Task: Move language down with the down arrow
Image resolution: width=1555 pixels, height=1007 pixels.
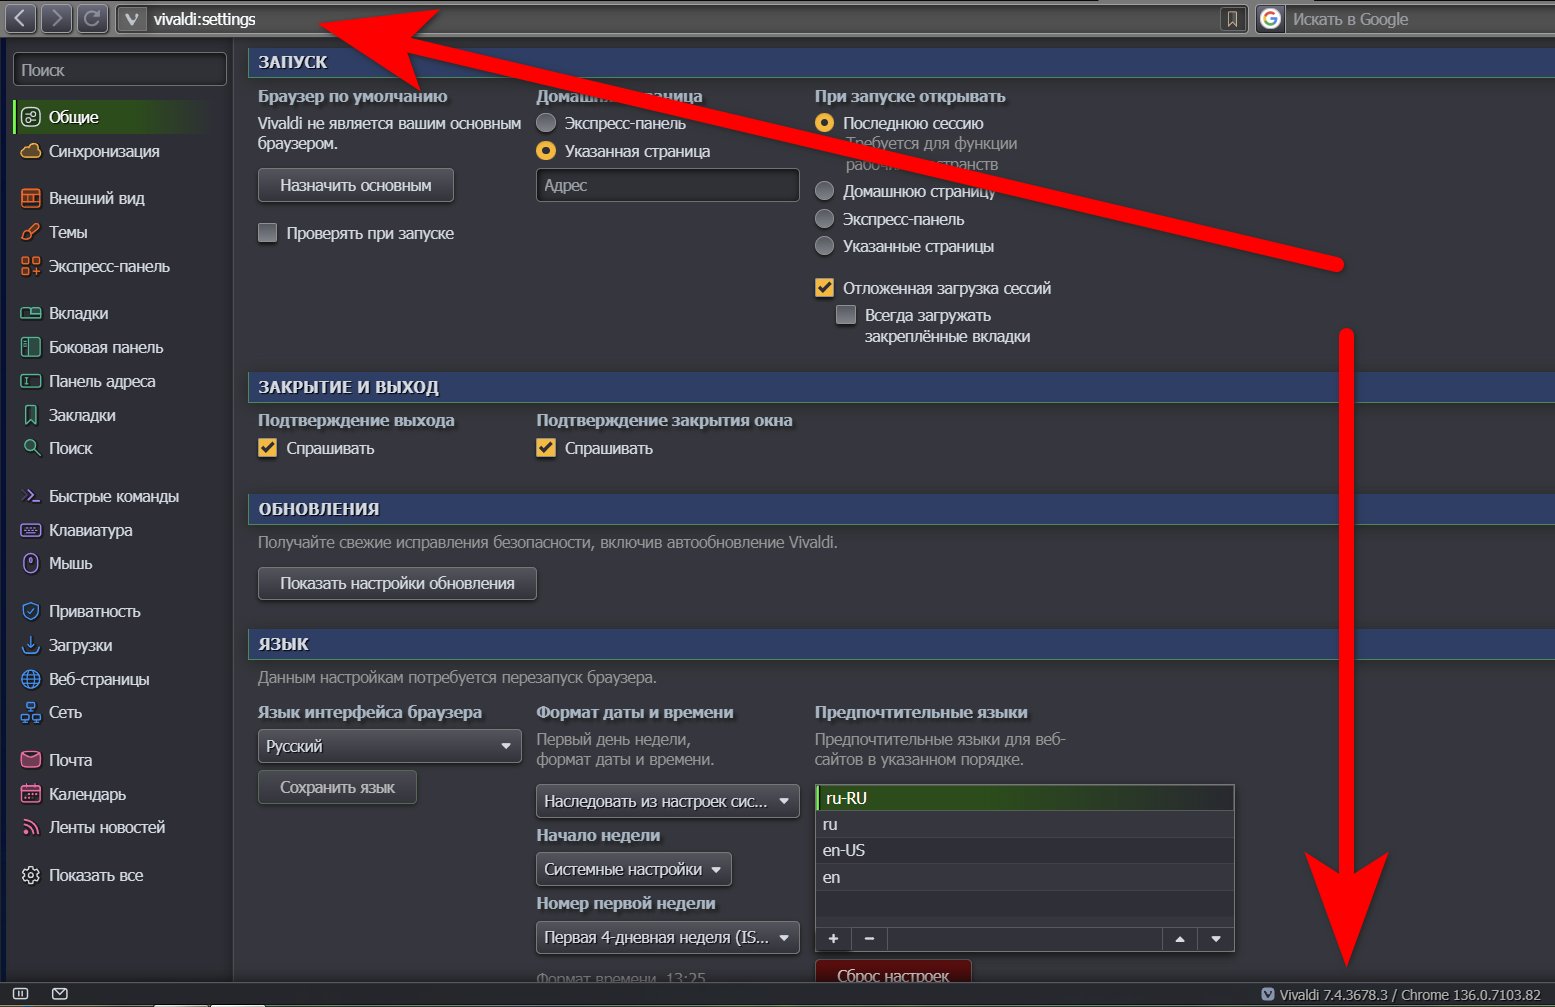Action: tap(1216, 938)
